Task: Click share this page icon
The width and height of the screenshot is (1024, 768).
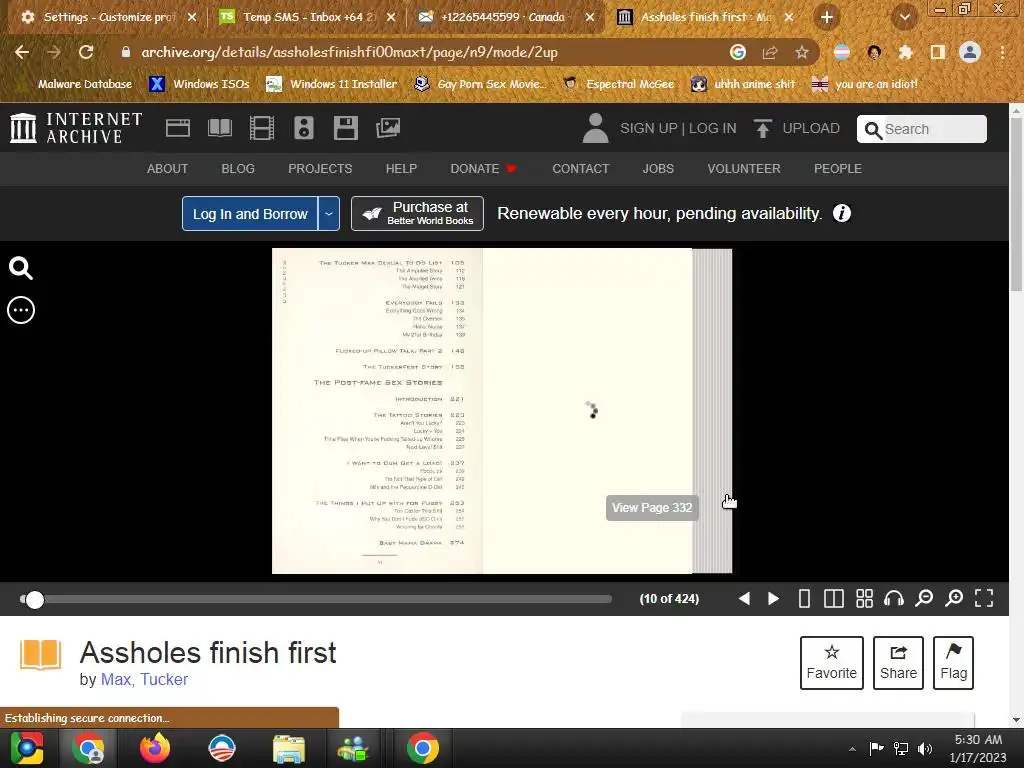Action: (770, 52)
